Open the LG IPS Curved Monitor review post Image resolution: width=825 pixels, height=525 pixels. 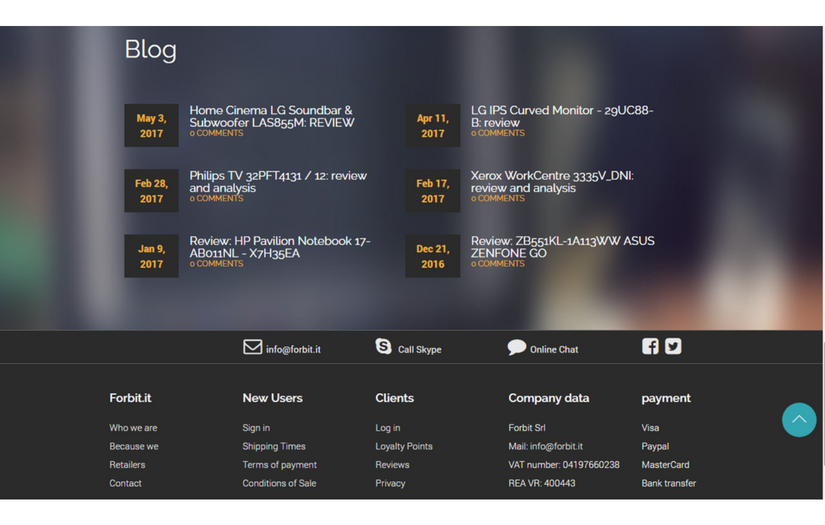click(x=562, y=116)
